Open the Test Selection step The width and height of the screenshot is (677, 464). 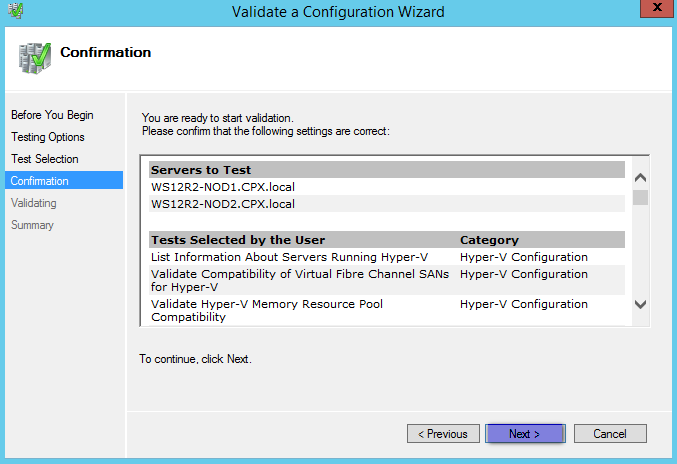(45, 159)
